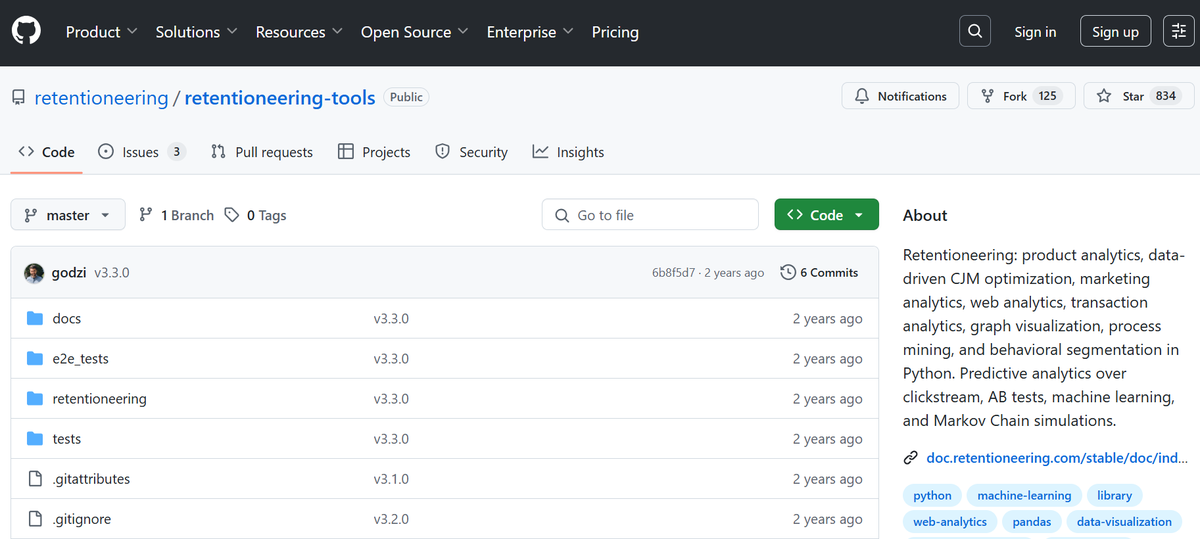Switch to the Pull requests tab
1200x539 pixels.
coord(262,152)
